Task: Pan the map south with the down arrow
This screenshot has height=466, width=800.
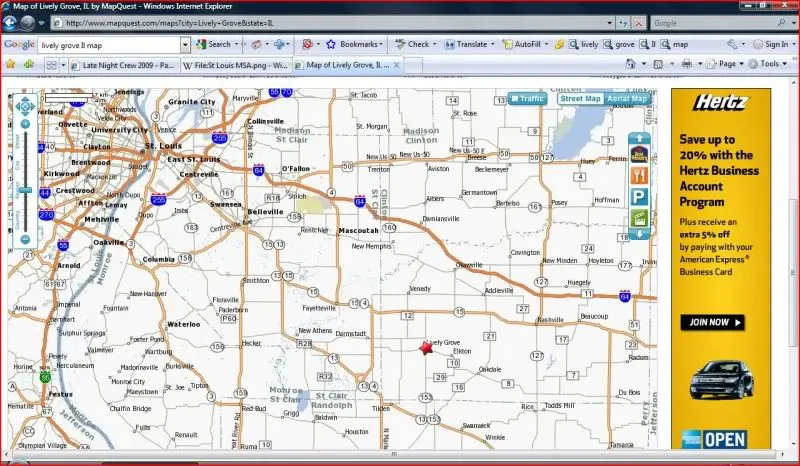Action: click(x=24, y=113)
